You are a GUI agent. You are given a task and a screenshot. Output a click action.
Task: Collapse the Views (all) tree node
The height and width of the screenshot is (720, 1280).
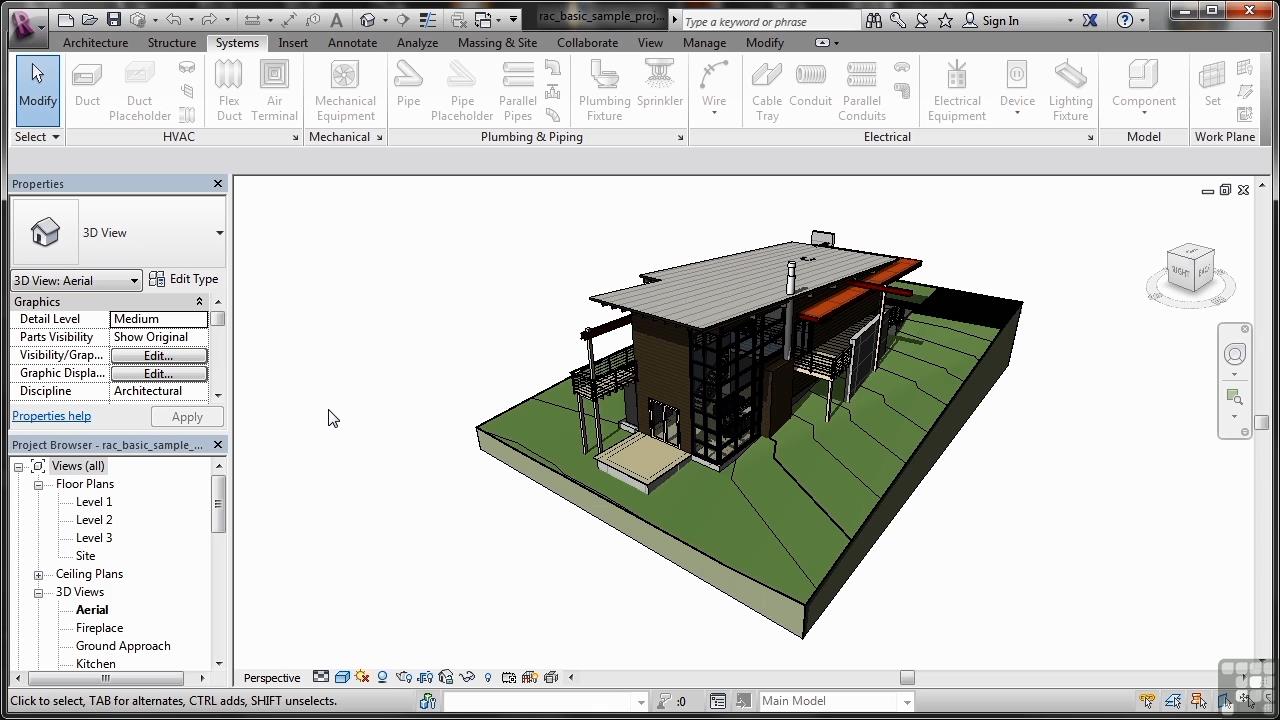point(18,466)
